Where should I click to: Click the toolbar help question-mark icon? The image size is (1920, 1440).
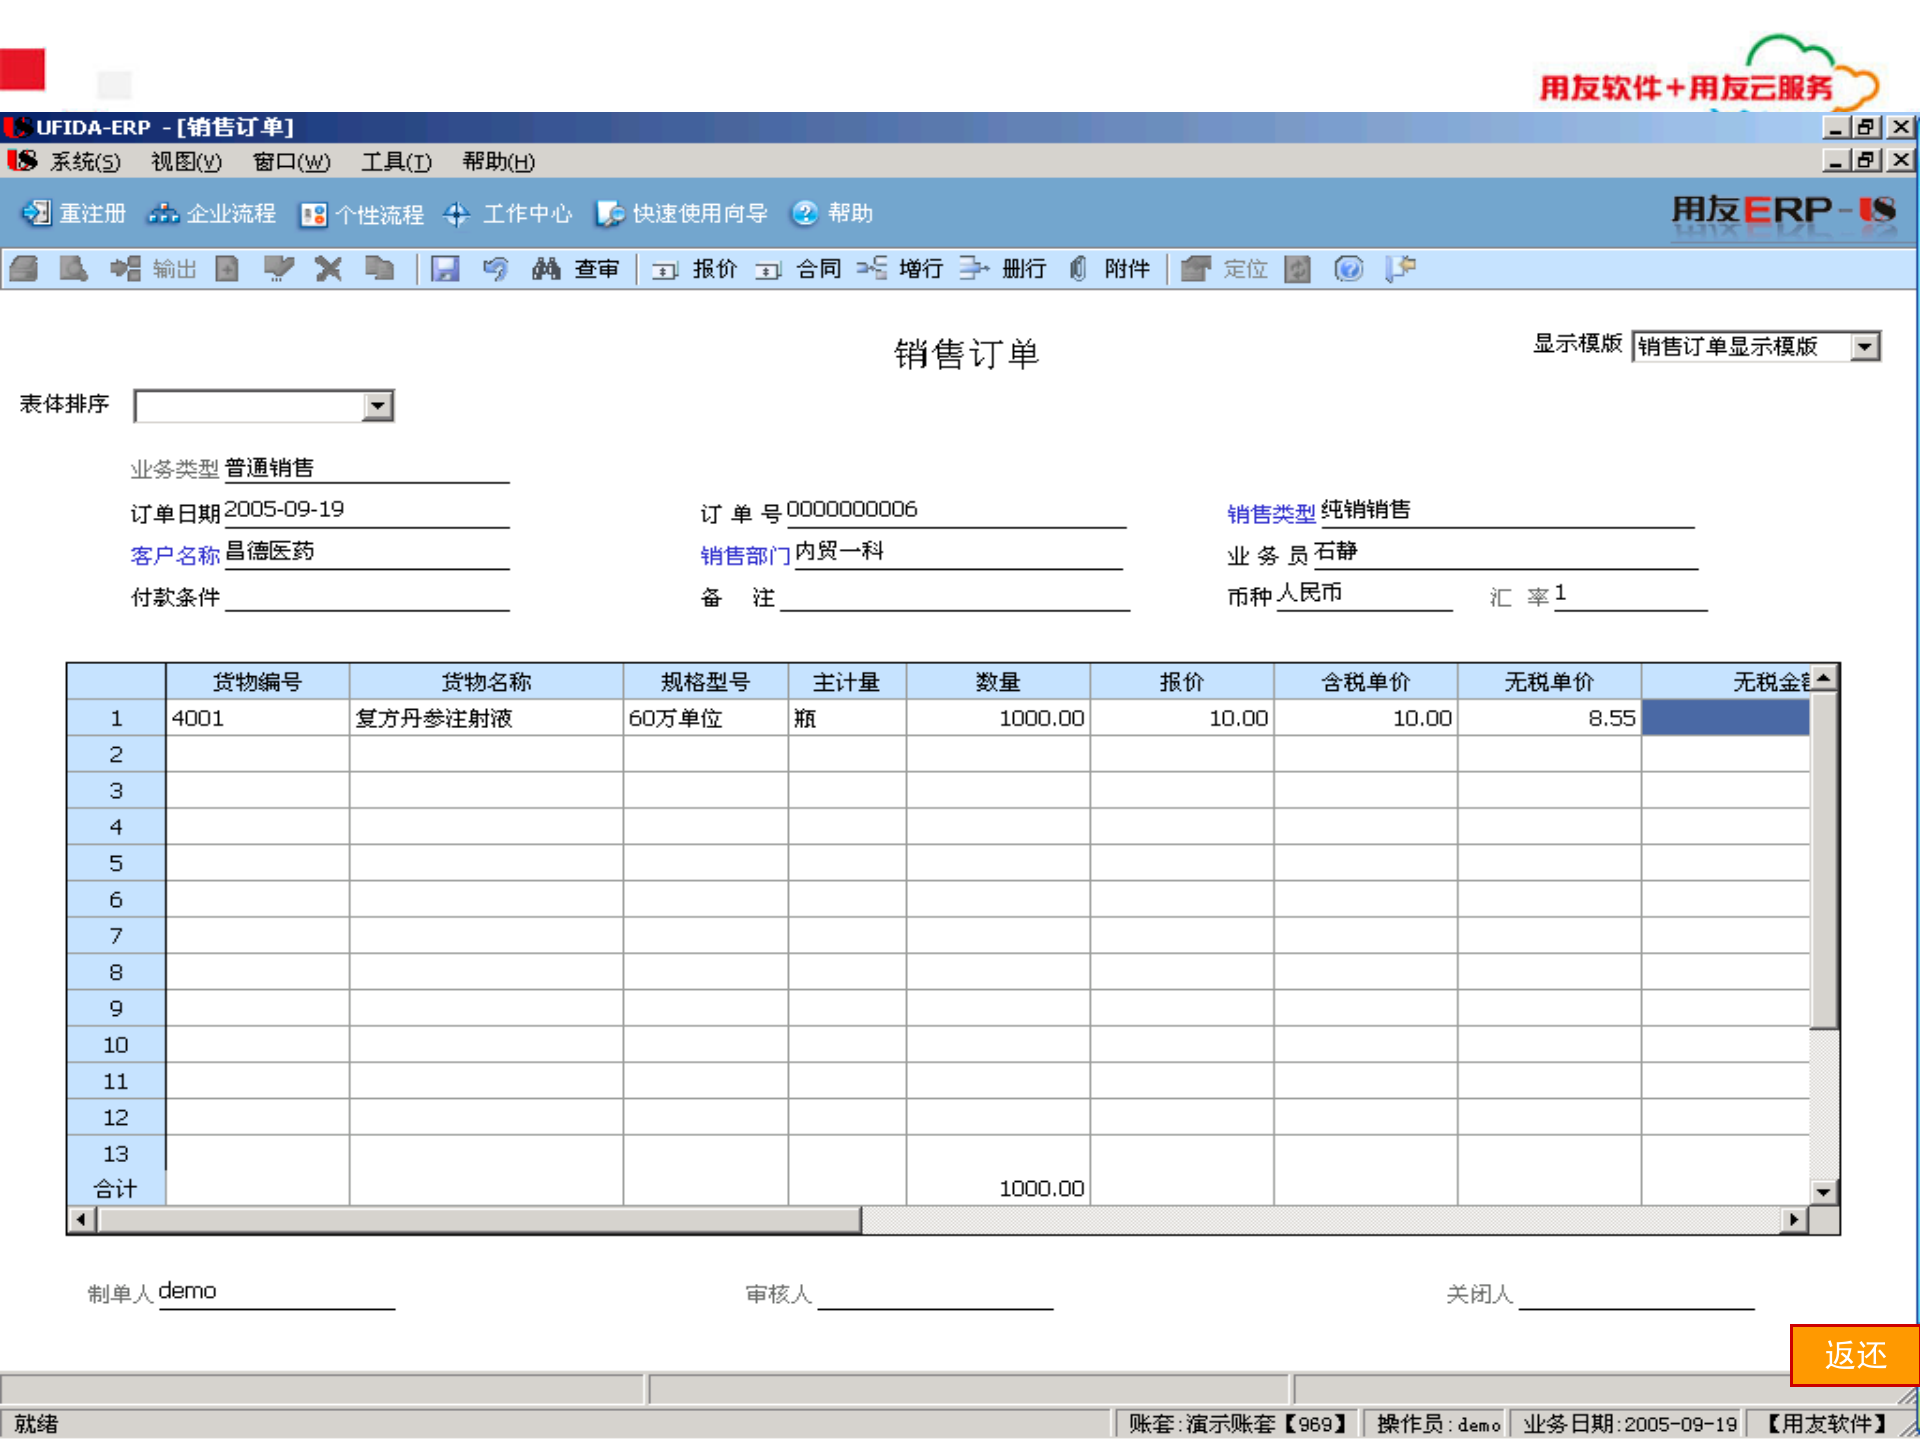[x=1349, y=269]
